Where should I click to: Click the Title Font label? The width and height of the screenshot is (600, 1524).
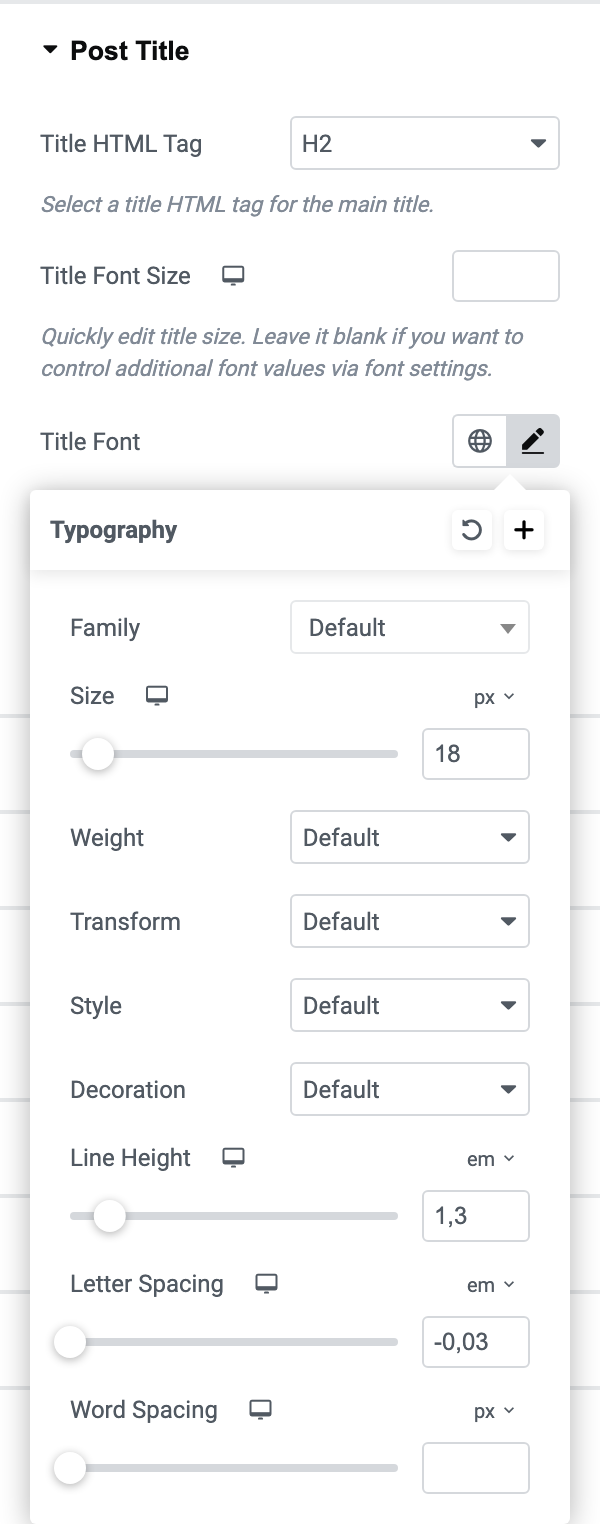90,442
